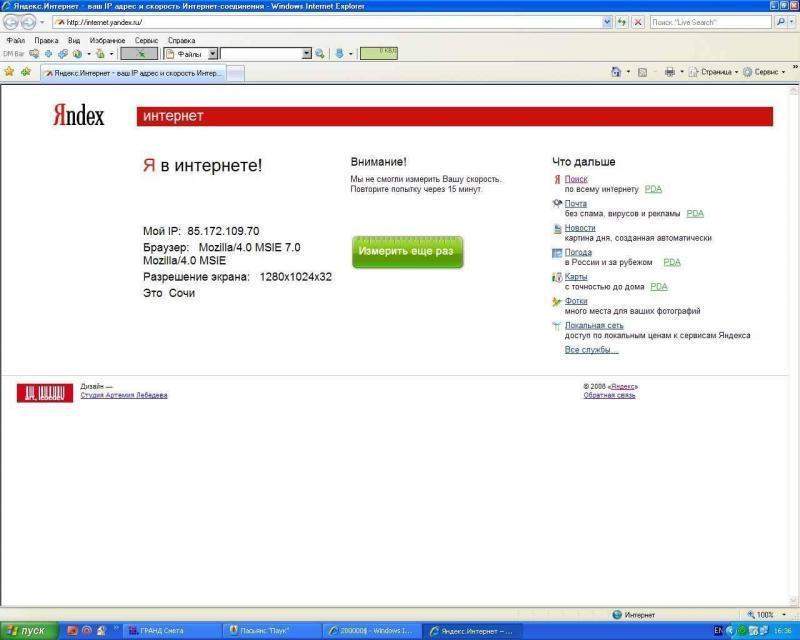Screen dimensions: 800x640
Task: Click the address bar with internet.yandex.ru URL
Action: [x=327, y=22]
